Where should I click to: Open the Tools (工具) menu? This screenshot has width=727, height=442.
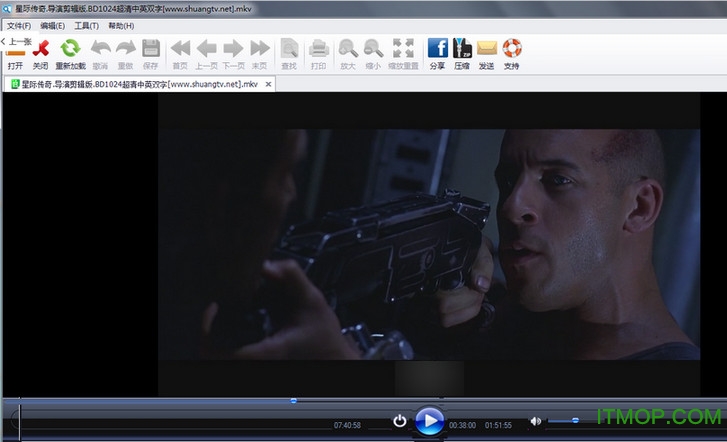click(87, 25)
